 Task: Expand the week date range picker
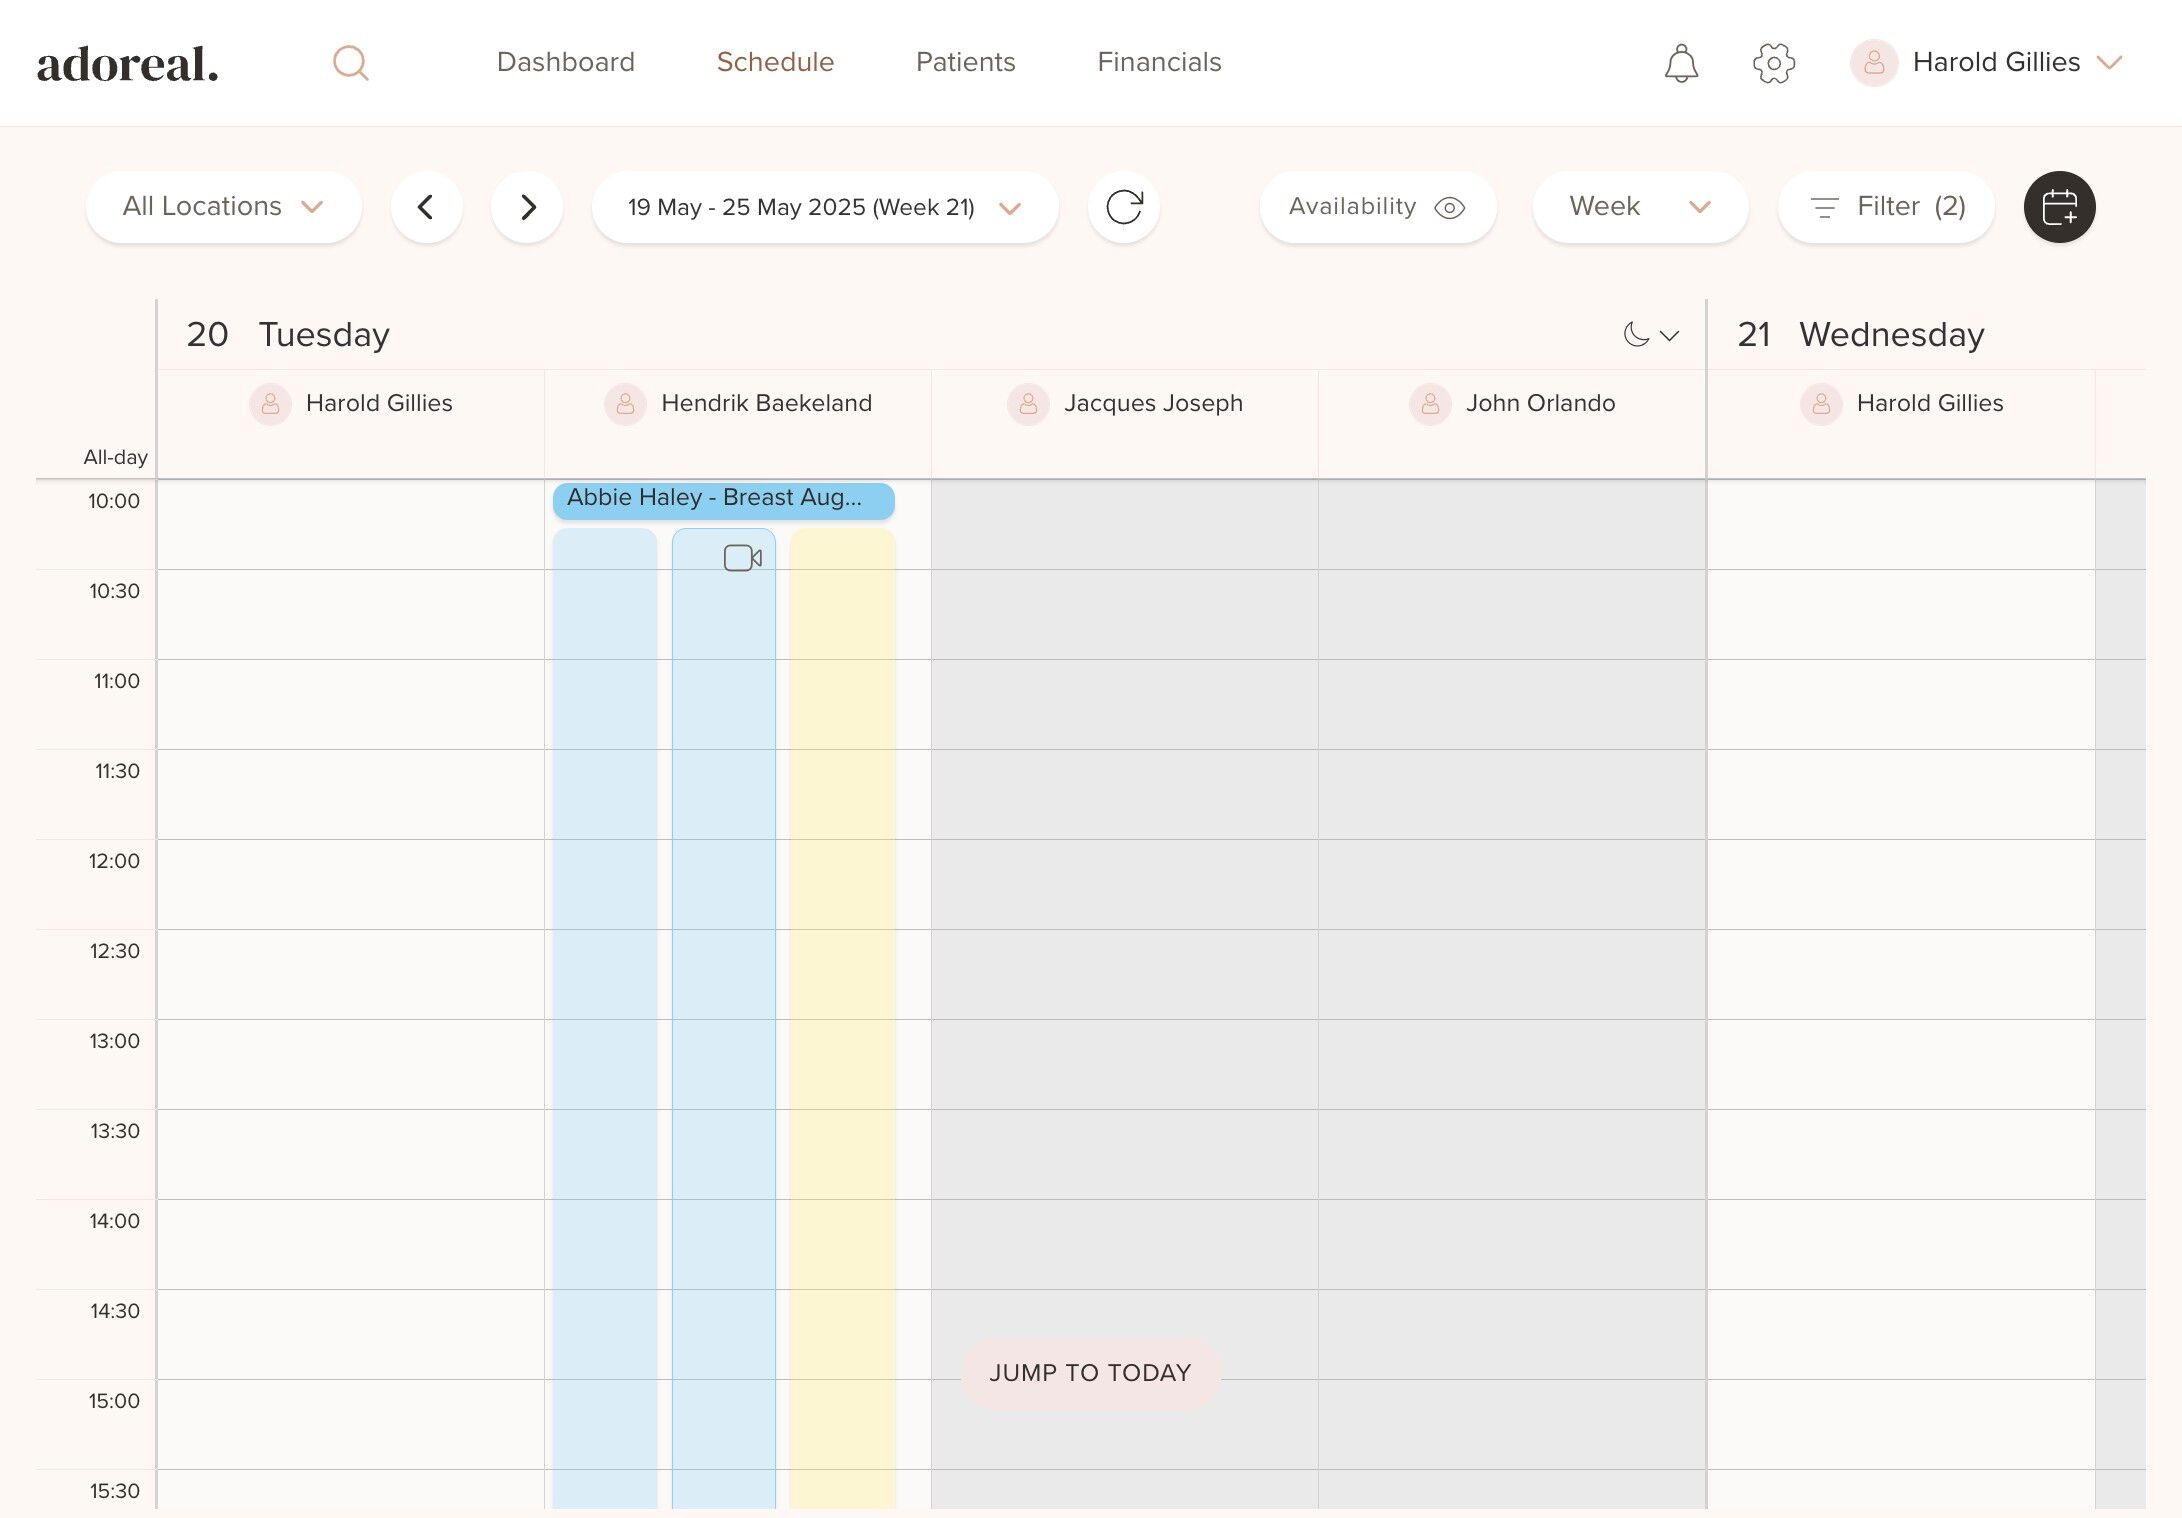pyautogui.click(x=824, y=207)
